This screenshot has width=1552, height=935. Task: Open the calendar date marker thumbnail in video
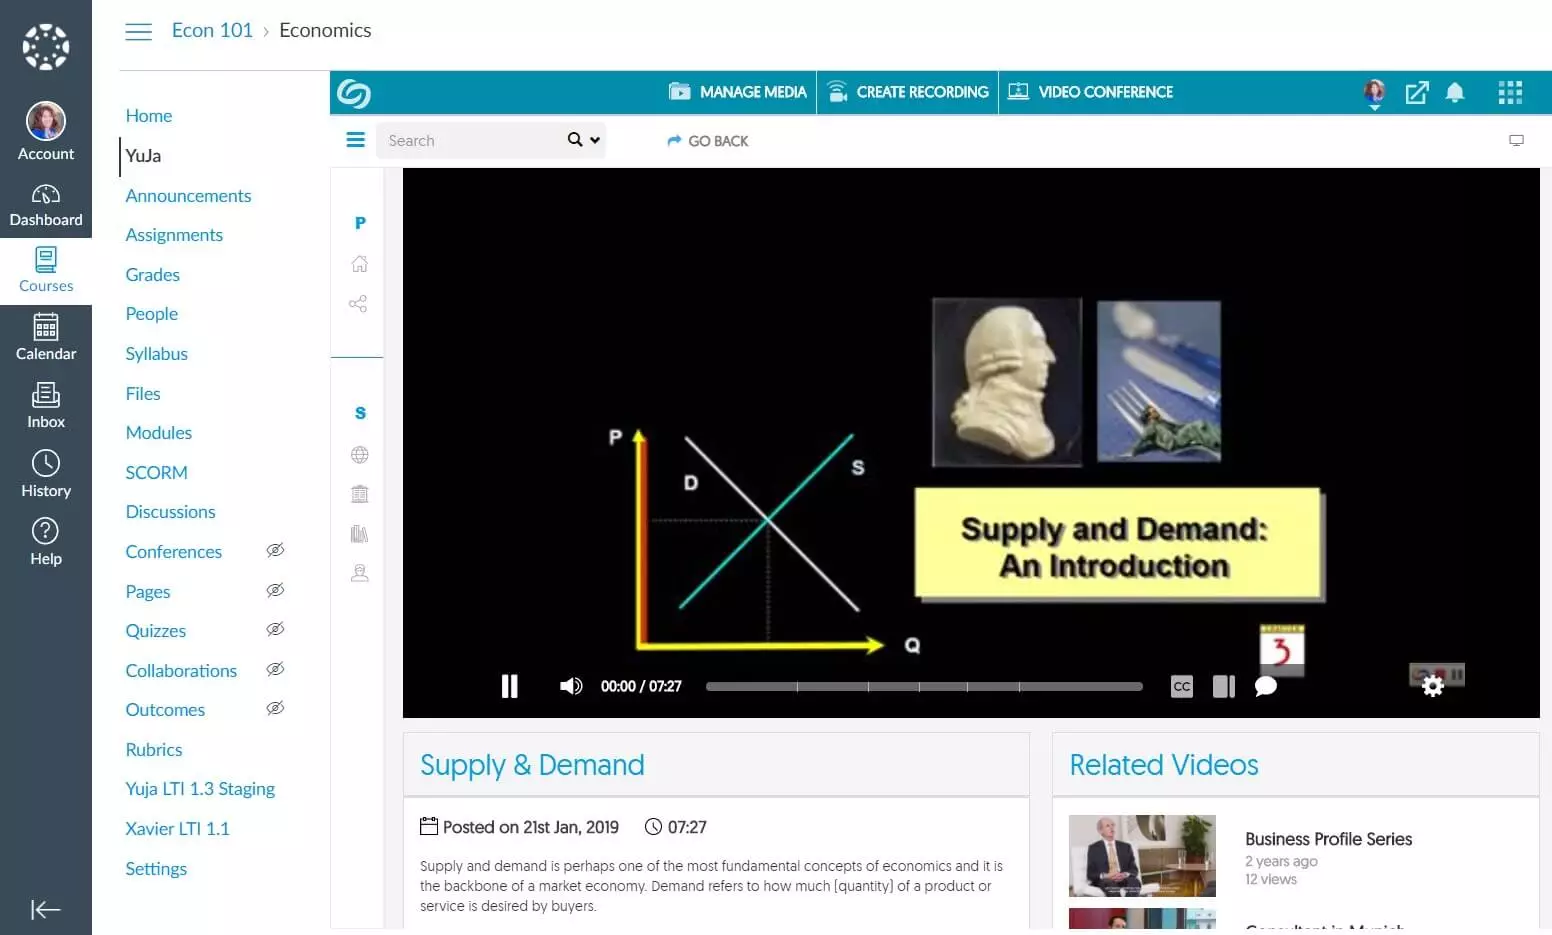(x=1282, y=650)
